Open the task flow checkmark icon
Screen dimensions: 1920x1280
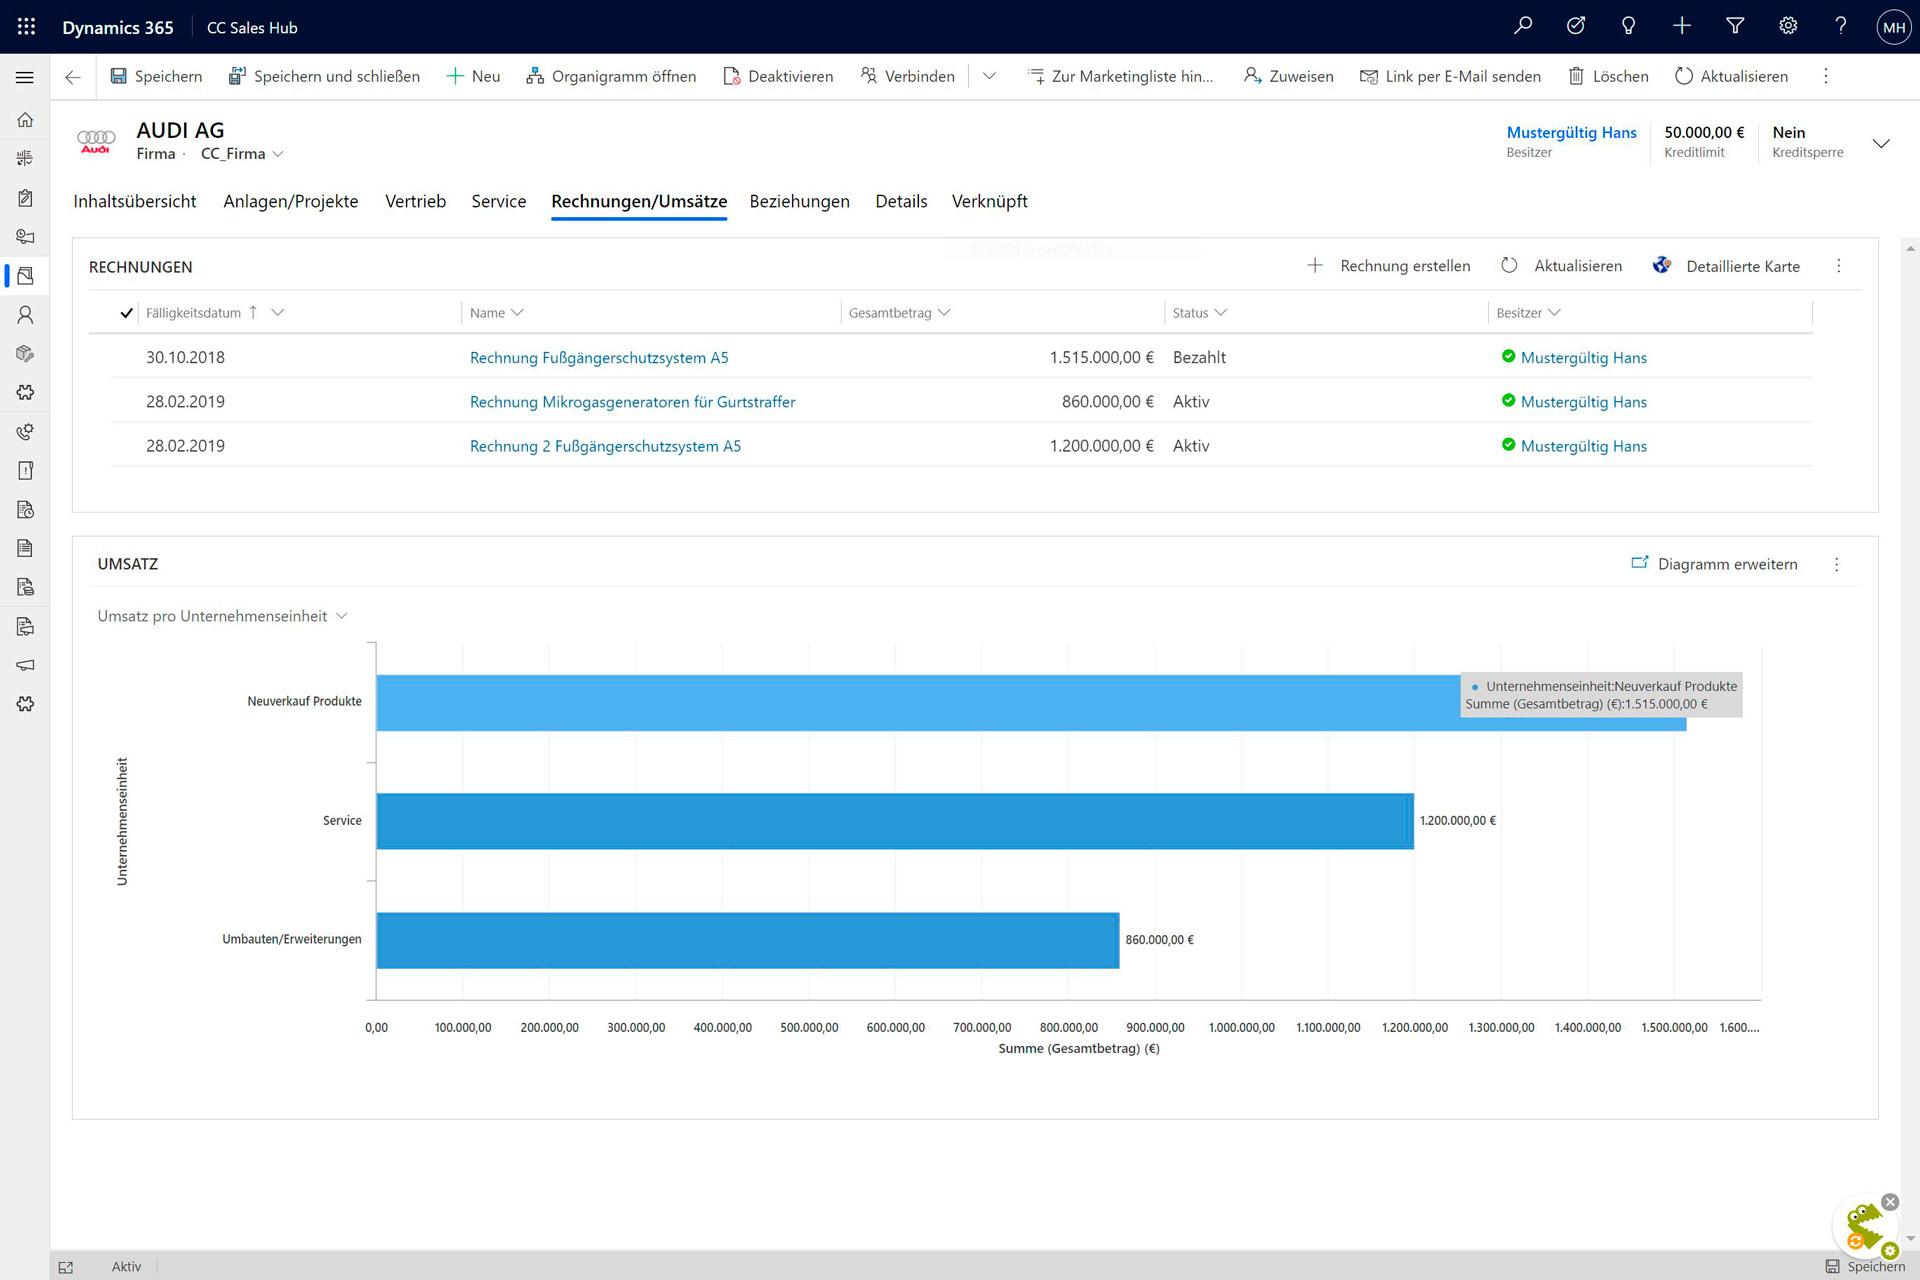(x=1576, y=27)
